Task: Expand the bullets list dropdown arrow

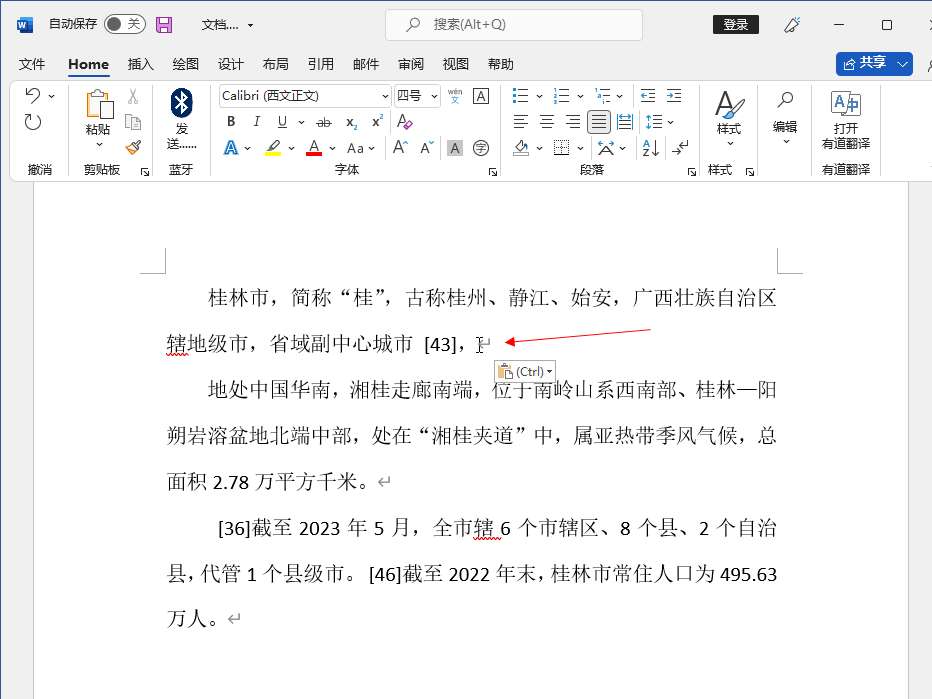Action: 539,96
